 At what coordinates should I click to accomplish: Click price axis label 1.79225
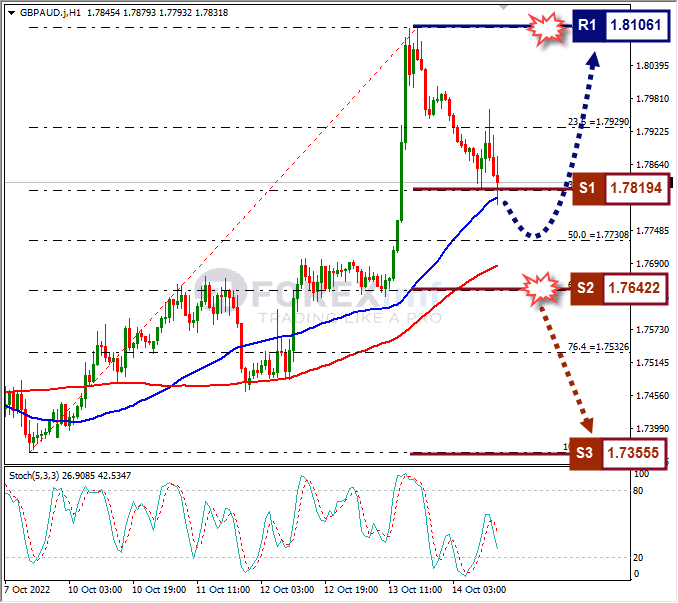point(652,131)
